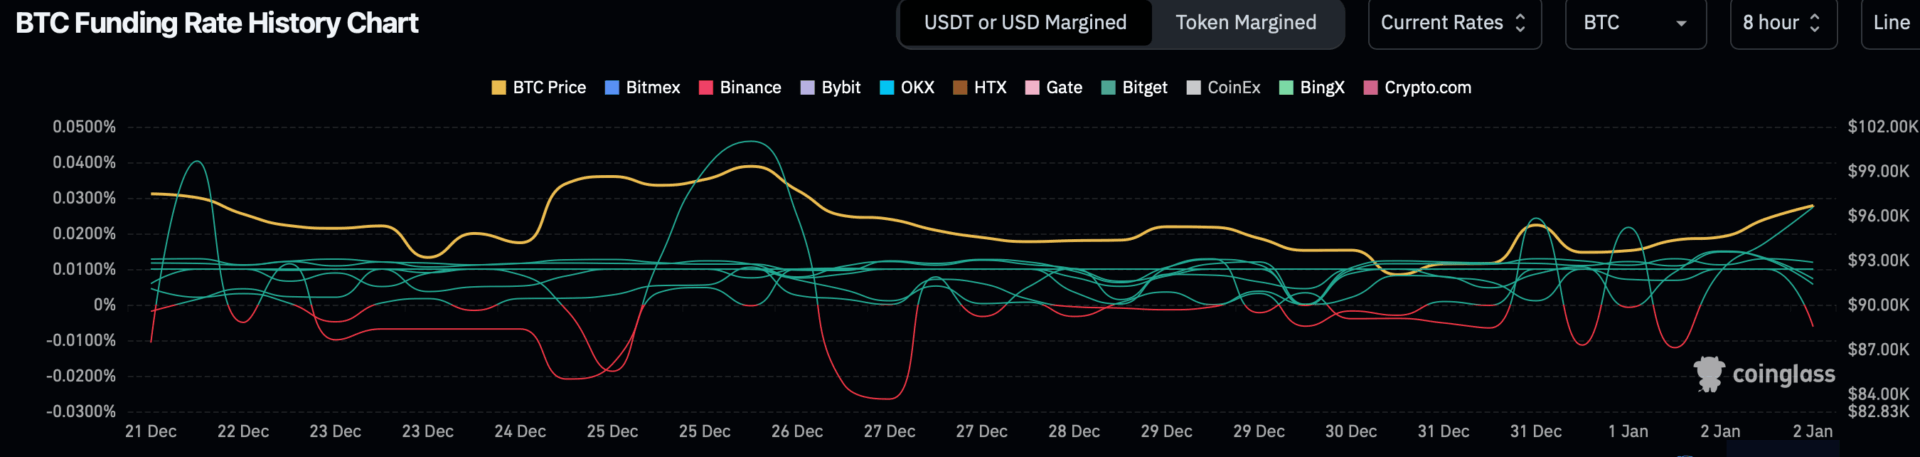
Task: Hide the HTX series label
Action: tap(990, 88)
